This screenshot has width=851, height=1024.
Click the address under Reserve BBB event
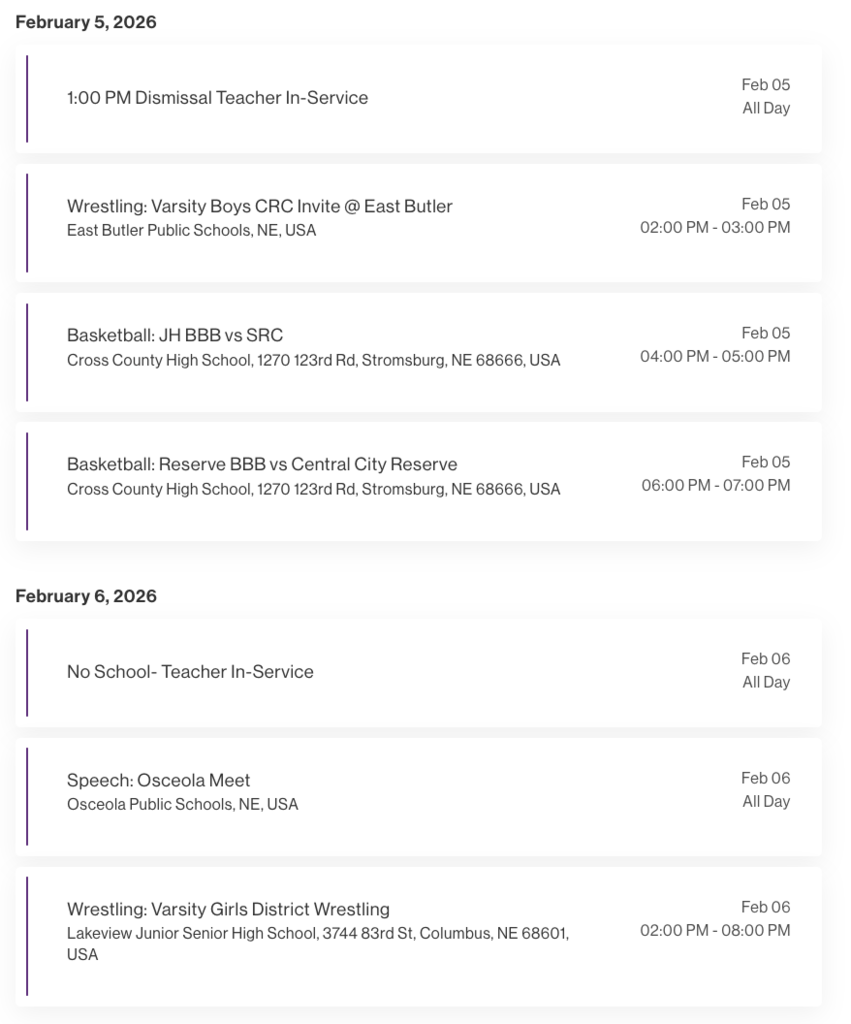click(x=313, y=489)
